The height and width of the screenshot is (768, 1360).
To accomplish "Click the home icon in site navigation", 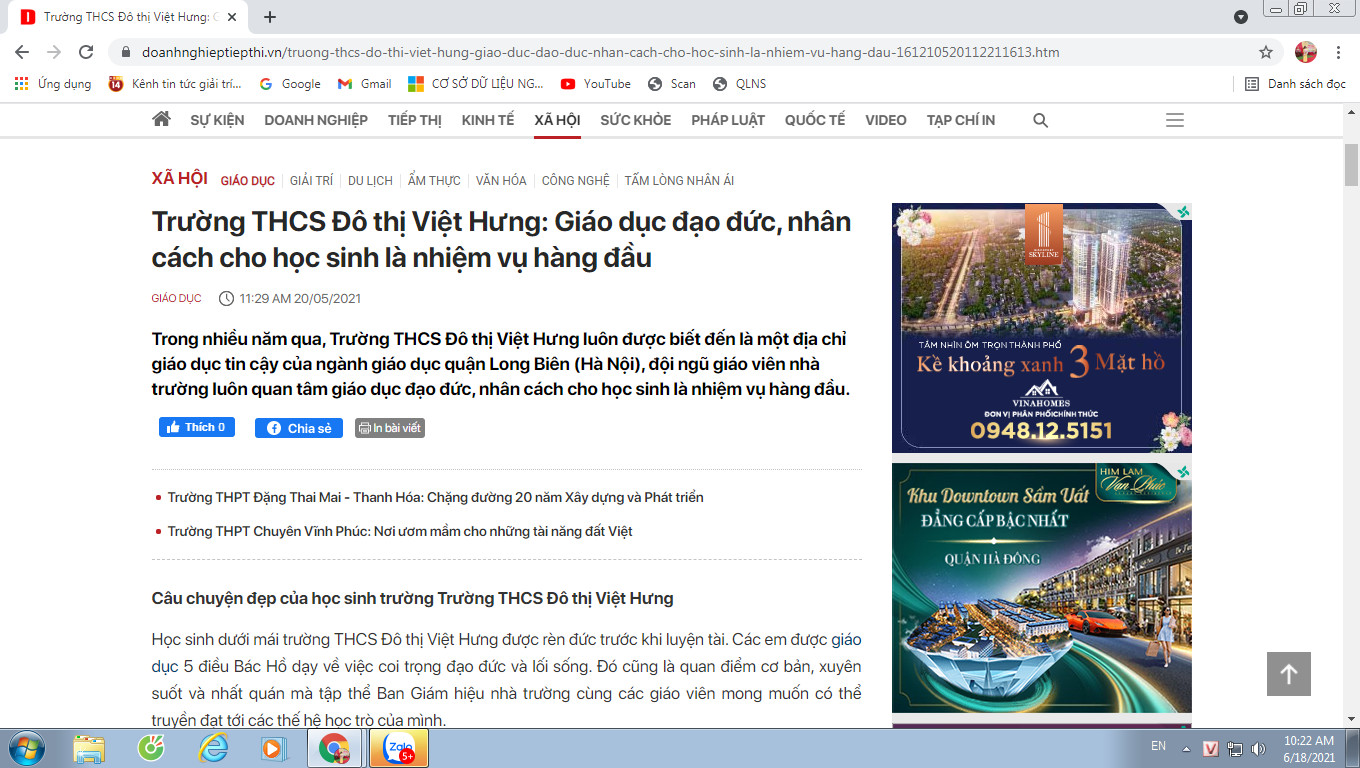I will (x=161, y=120).
